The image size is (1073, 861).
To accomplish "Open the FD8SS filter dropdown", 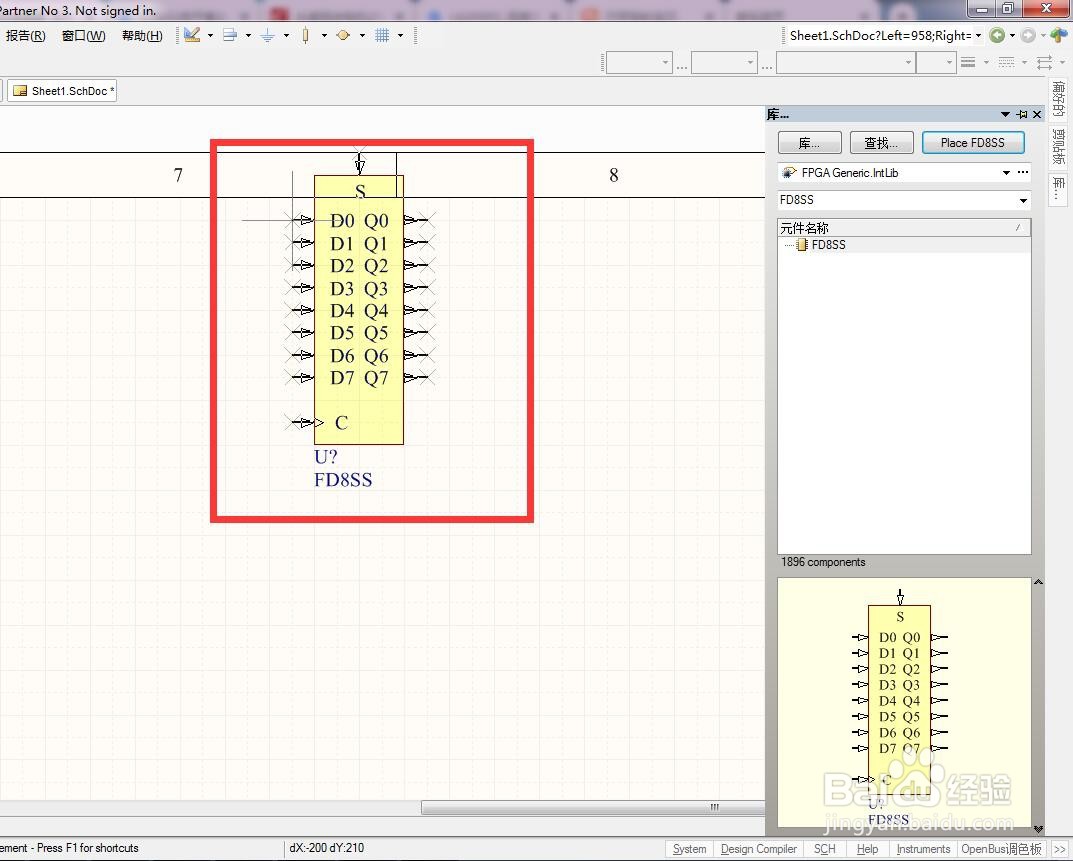I will [x=1023, y=201].
